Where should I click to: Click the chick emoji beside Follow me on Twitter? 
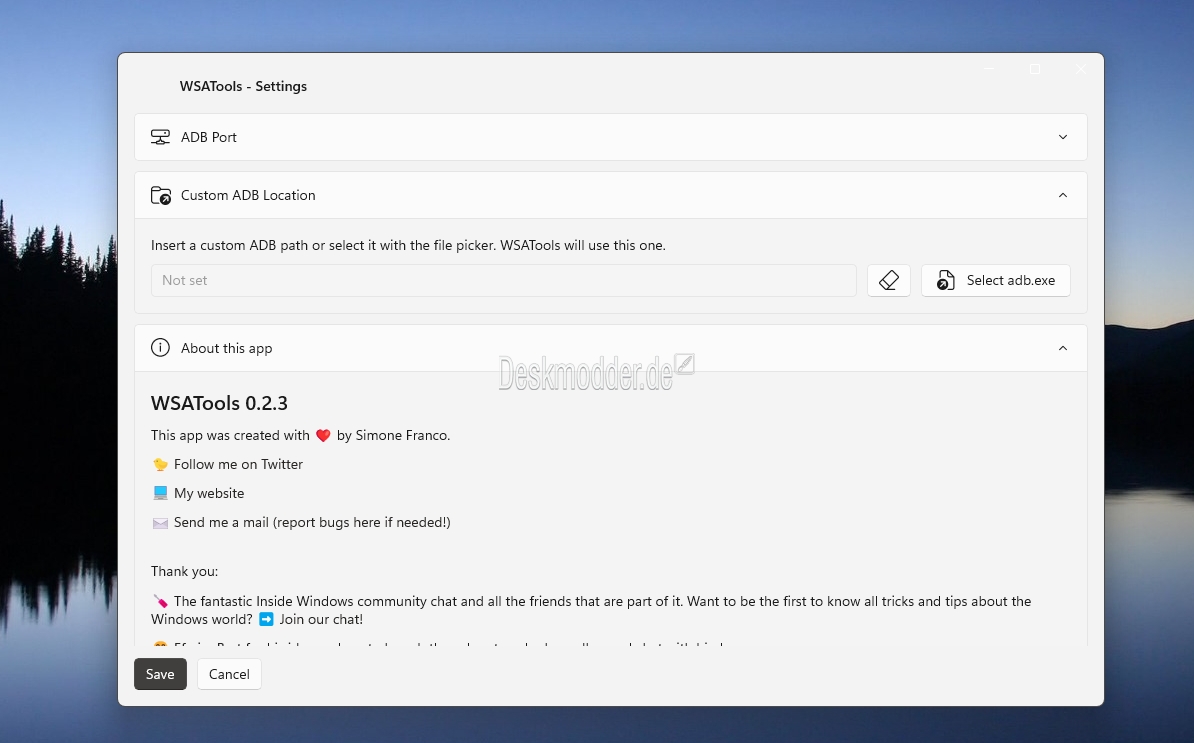(x=160, y=464)
